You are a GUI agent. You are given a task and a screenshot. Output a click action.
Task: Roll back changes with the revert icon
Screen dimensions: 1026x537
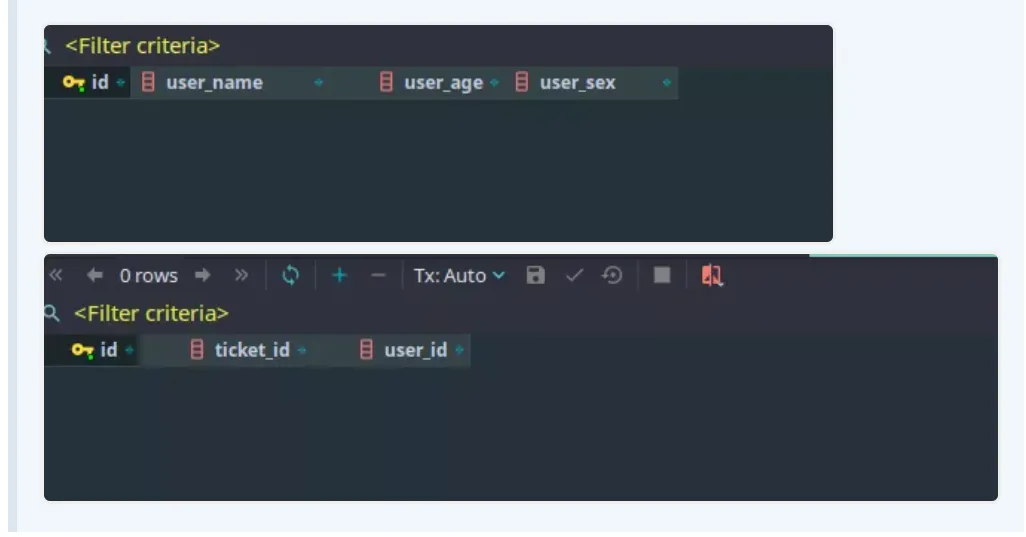coord(612,275)
